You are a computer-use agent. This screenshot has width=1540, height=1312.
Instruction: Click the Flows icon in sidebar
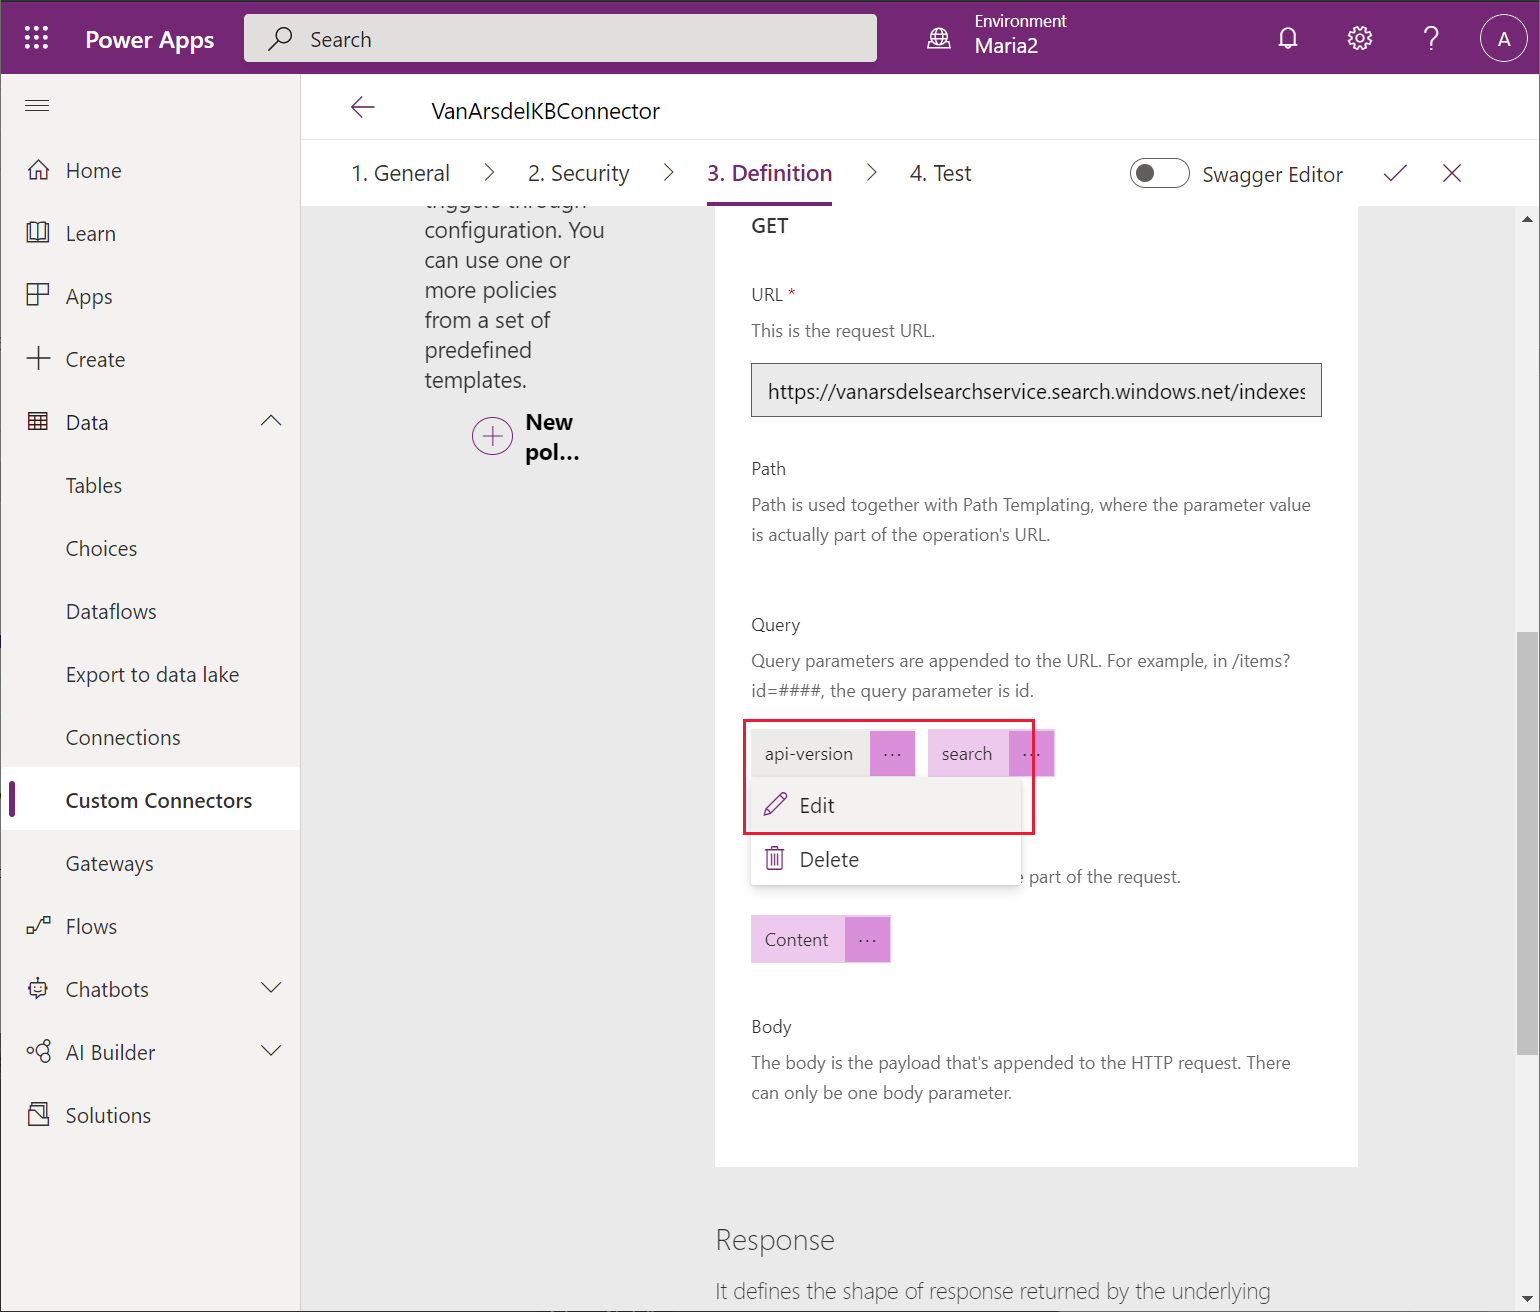click(x=38, y=926)
